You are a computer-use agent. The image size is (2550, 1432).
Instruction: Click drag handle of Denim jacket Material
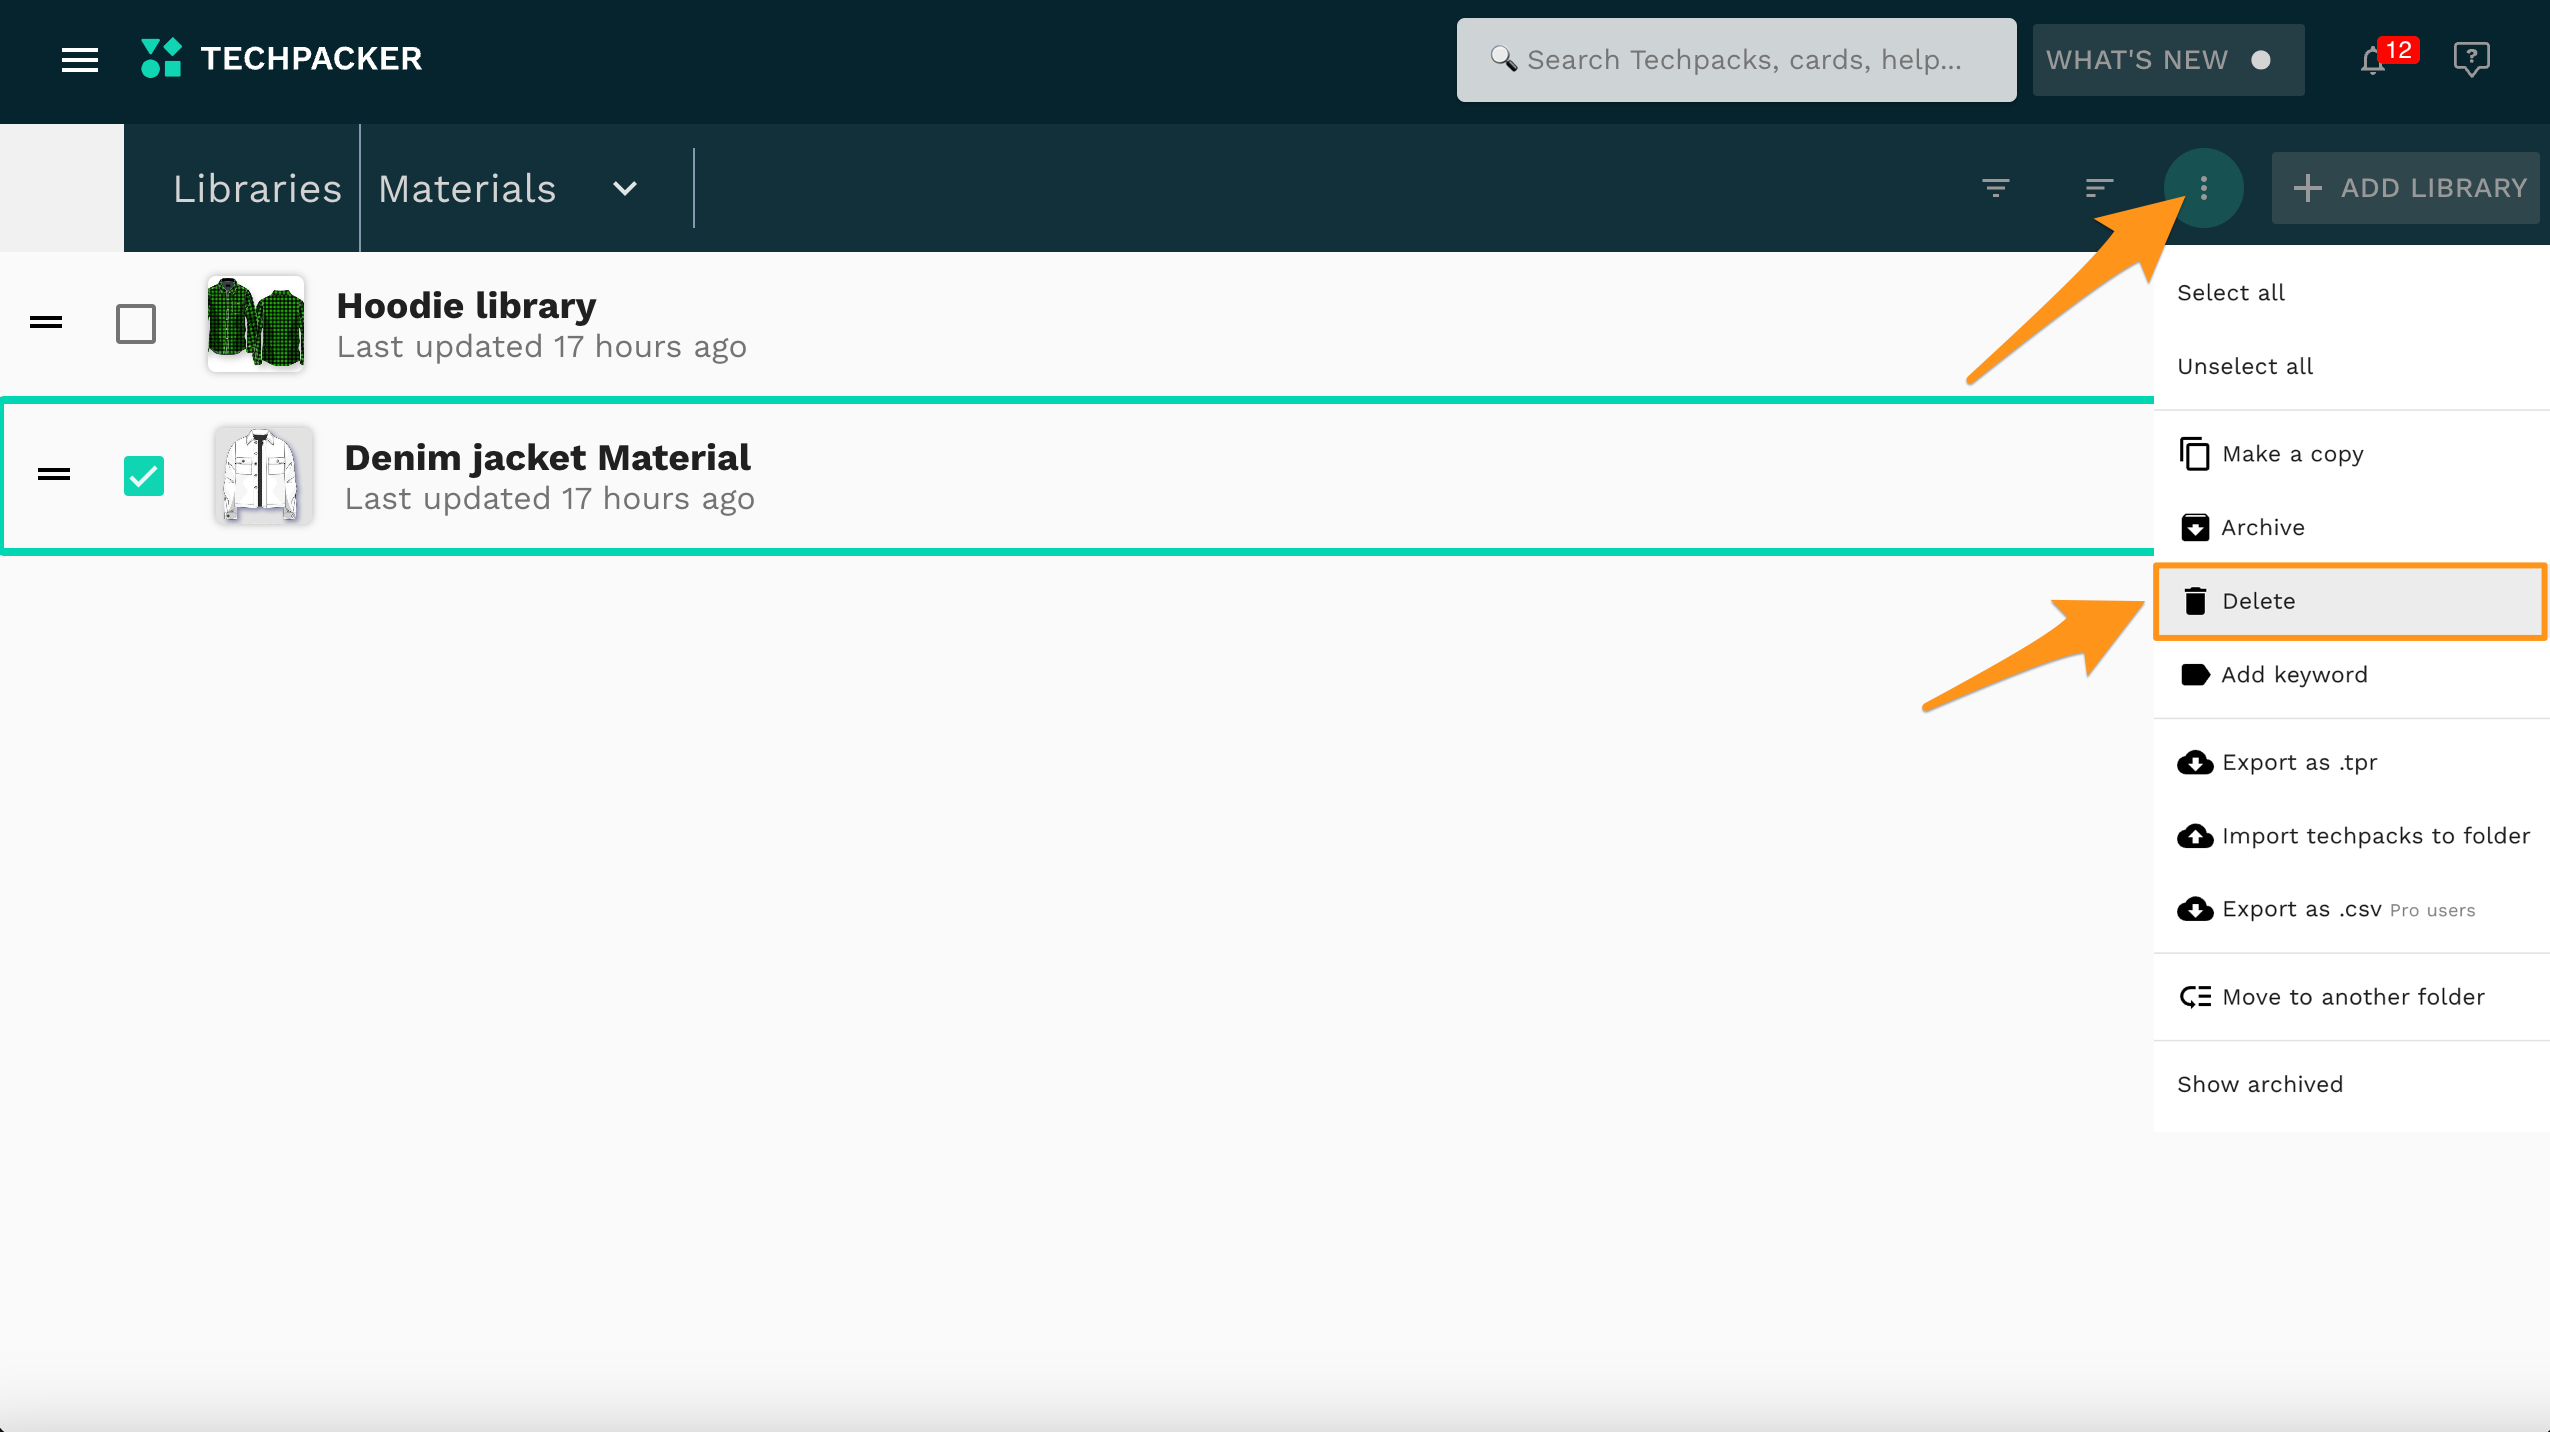[x=54, y=474]
